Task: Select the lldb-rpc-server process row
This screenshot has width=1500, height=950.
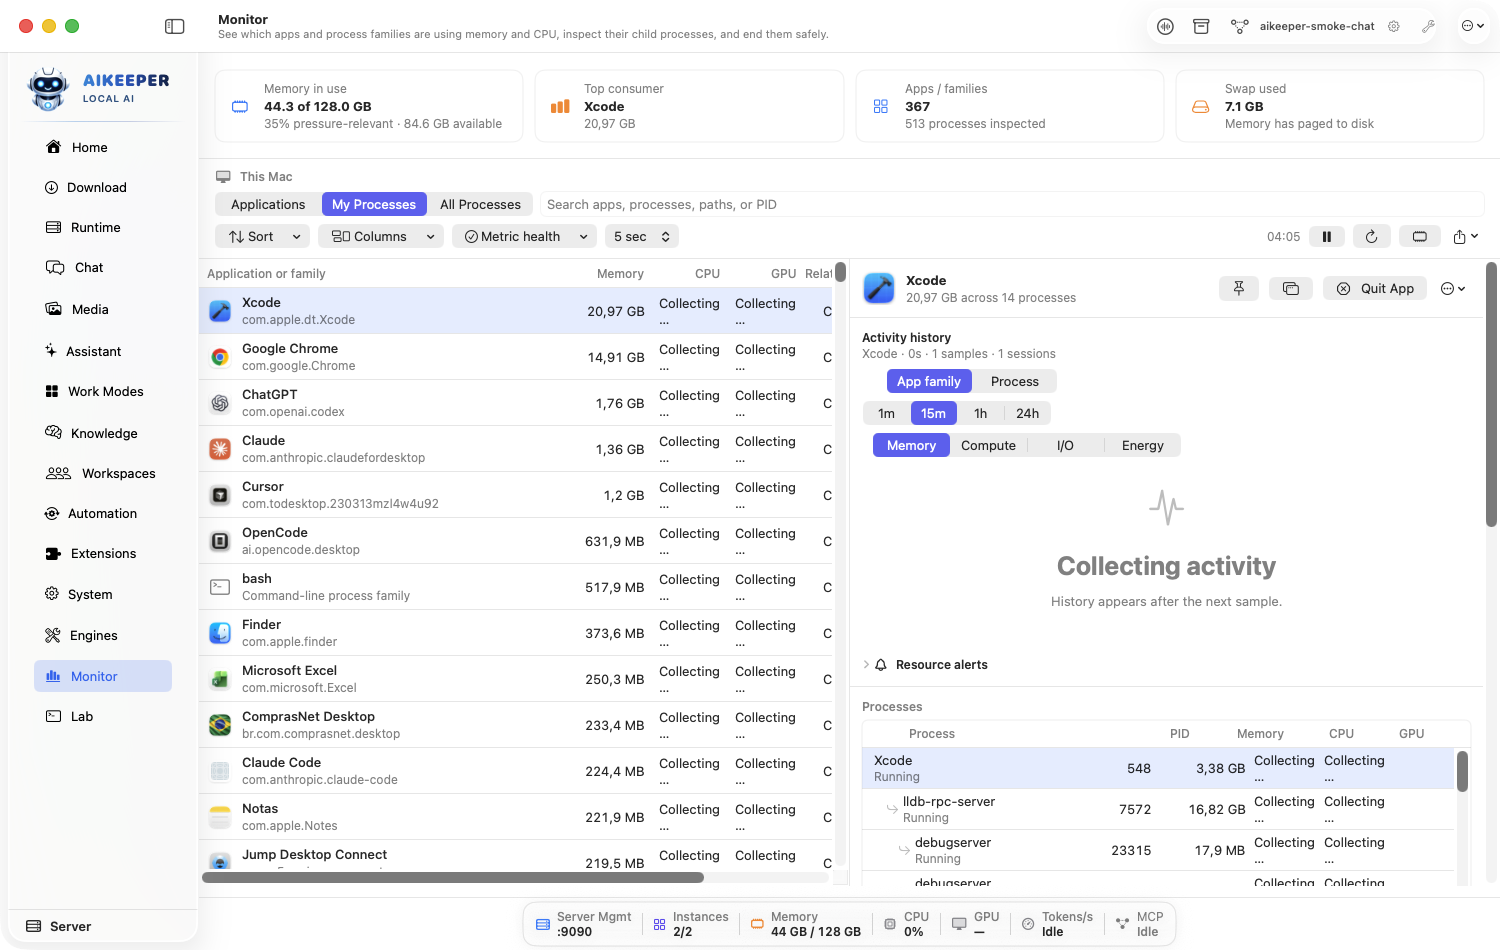Action: [1158, 809]
